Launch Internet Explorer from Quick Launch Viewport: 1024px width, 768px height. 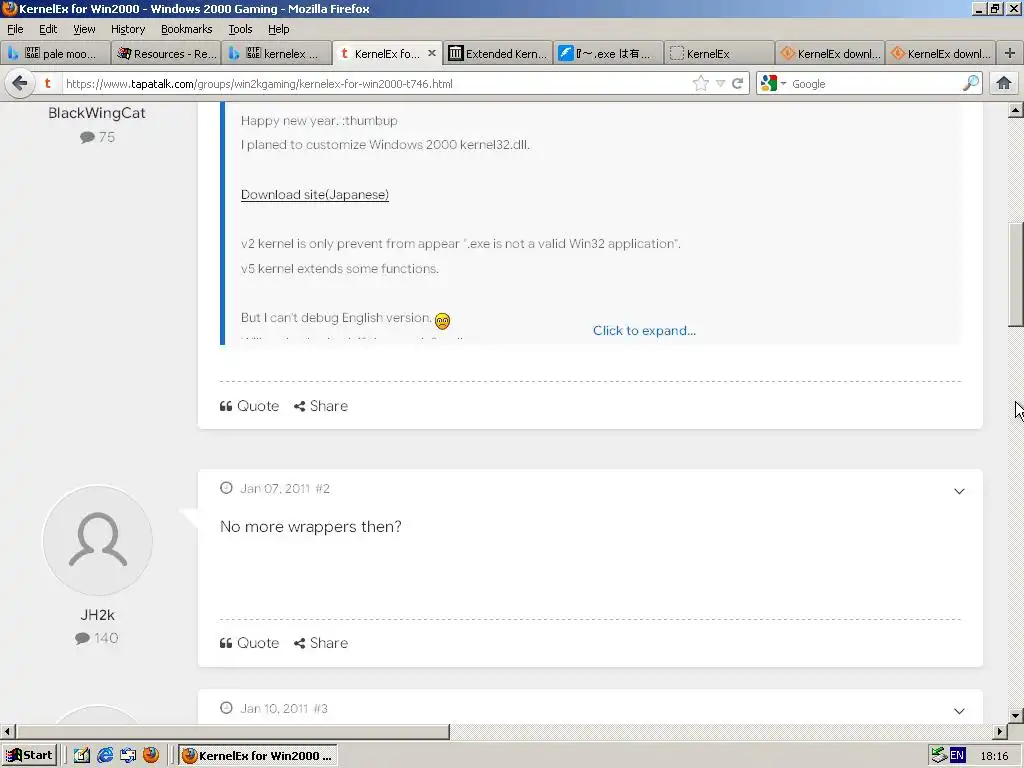[104, 756]
